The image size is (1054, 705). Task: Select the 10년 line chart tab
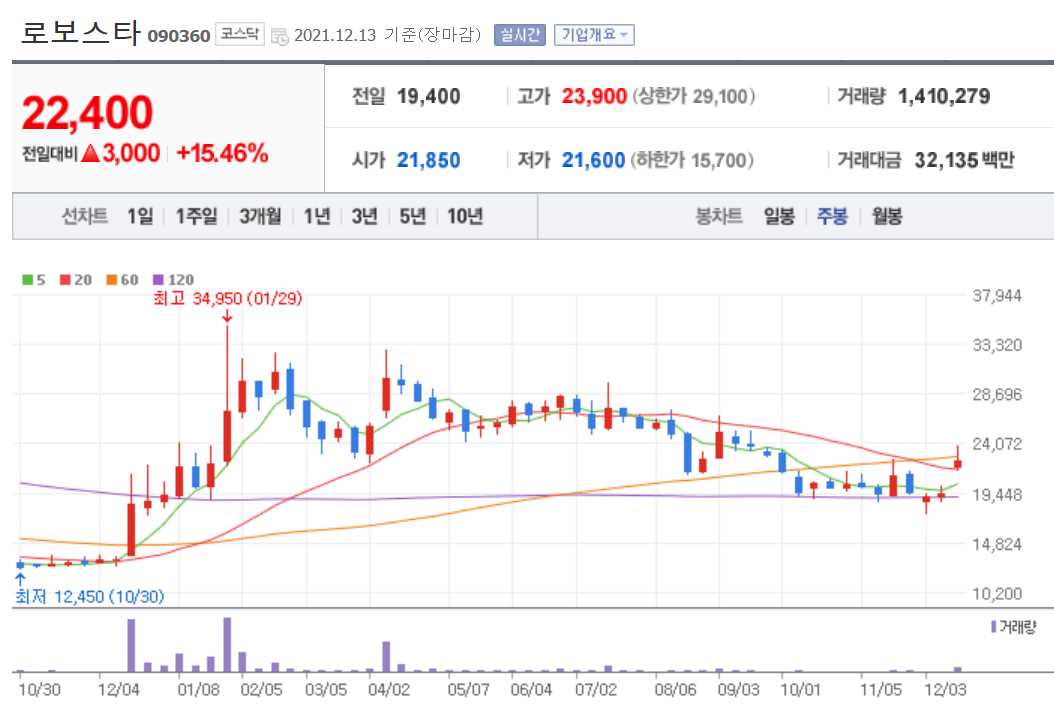pyautogui.click(x=464, y=216)
